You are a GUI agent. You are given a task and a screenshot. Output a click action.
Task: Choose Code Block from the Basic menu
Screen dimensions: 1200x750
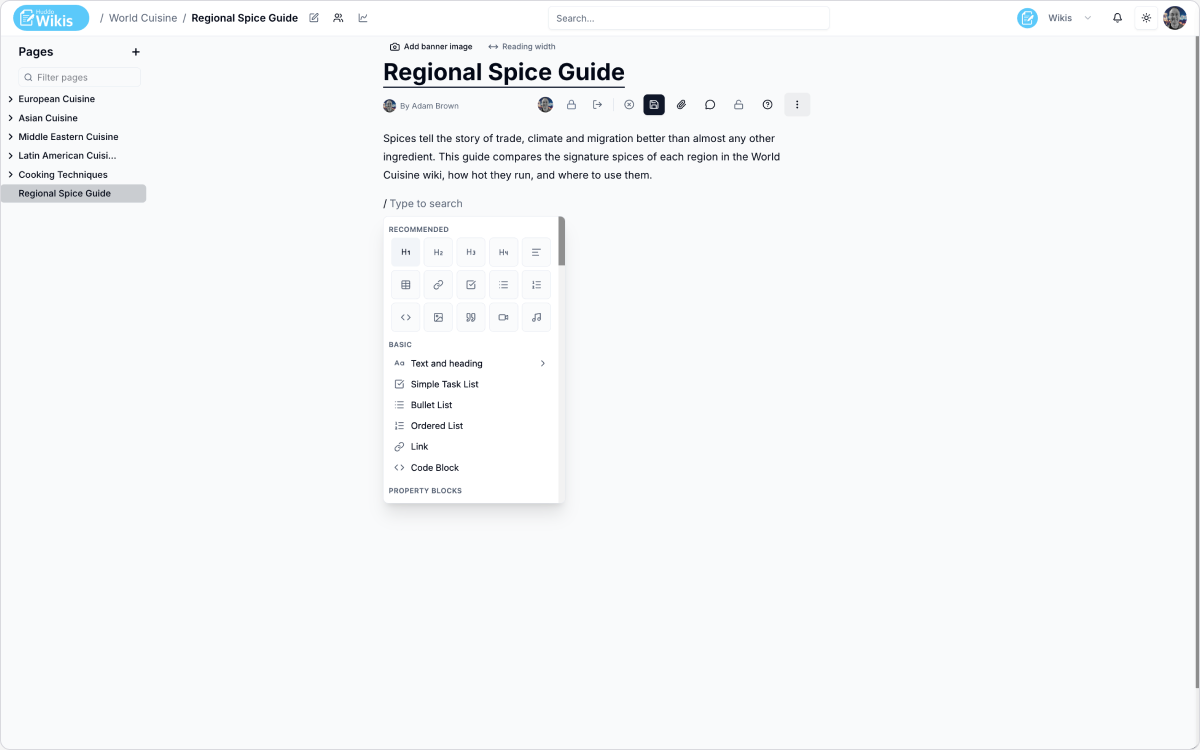471,468
